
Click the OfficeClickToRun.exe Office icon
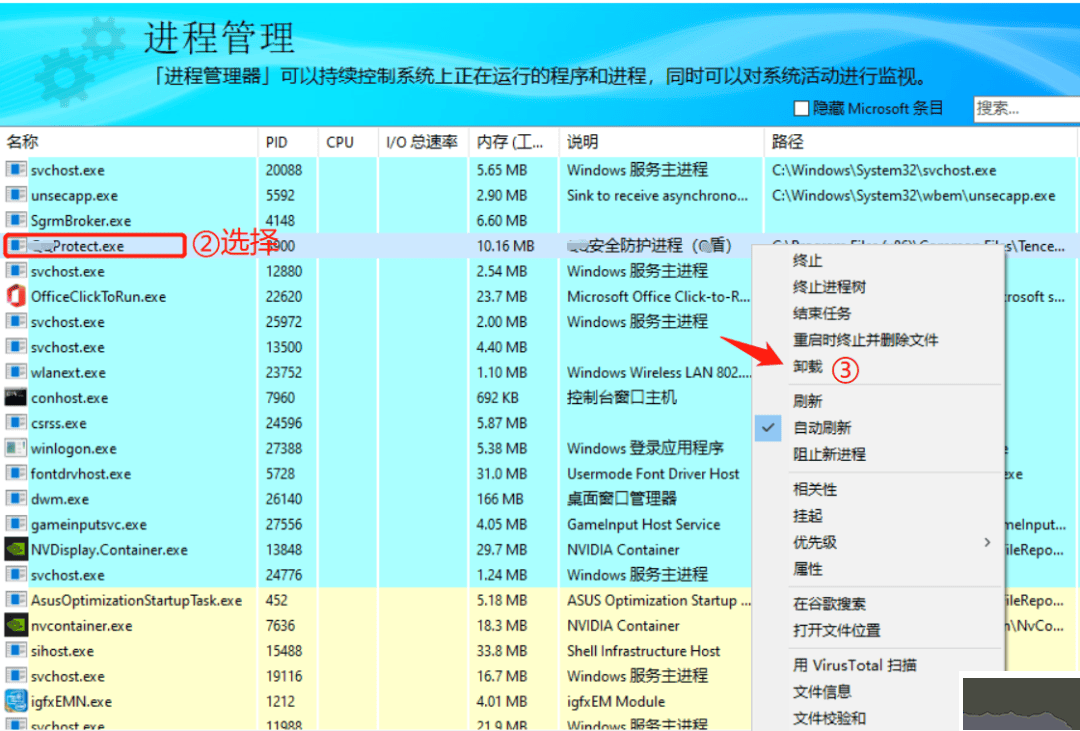pos(16,296)
